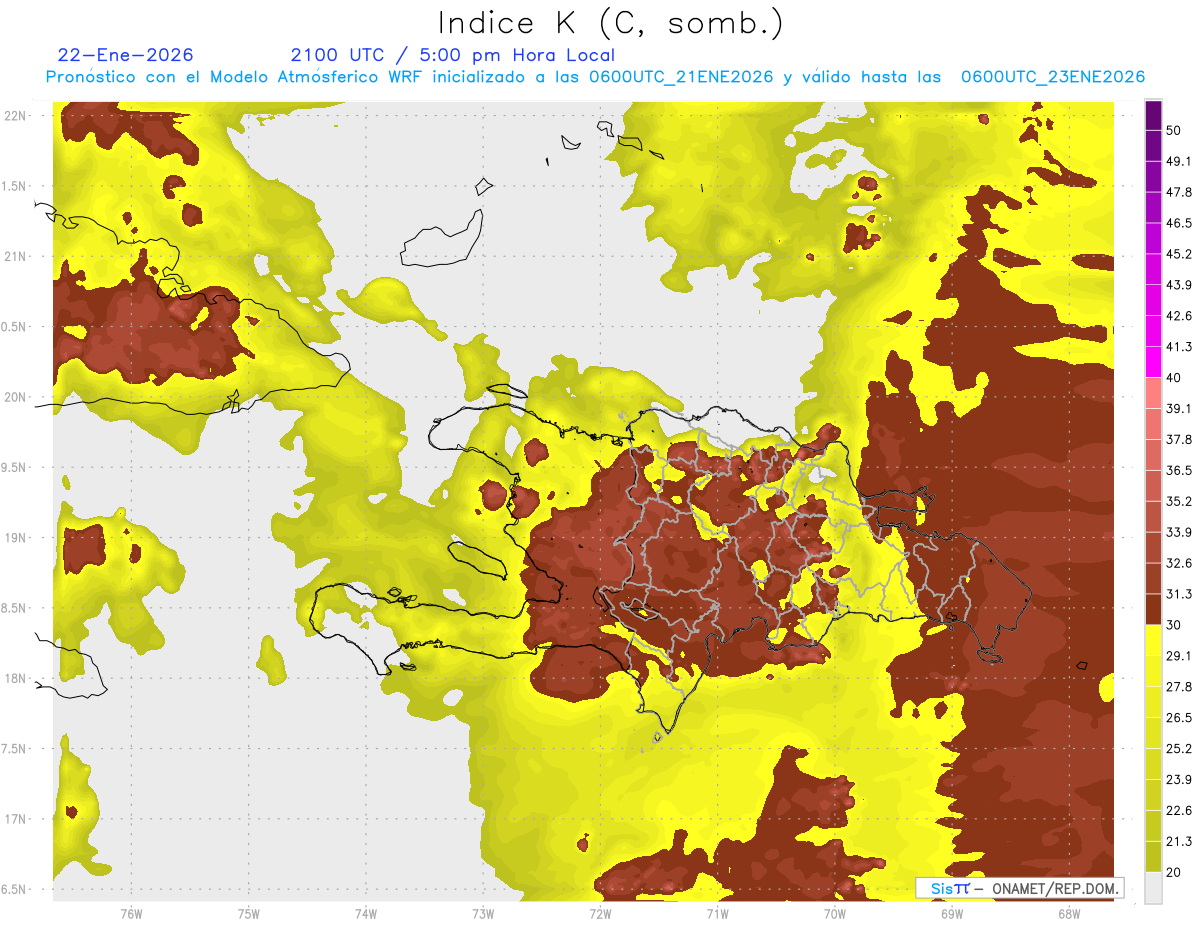Viewport: 1200px width, 927px height.
Task: Click the '74W' longitude label
Action: (366, 912)
